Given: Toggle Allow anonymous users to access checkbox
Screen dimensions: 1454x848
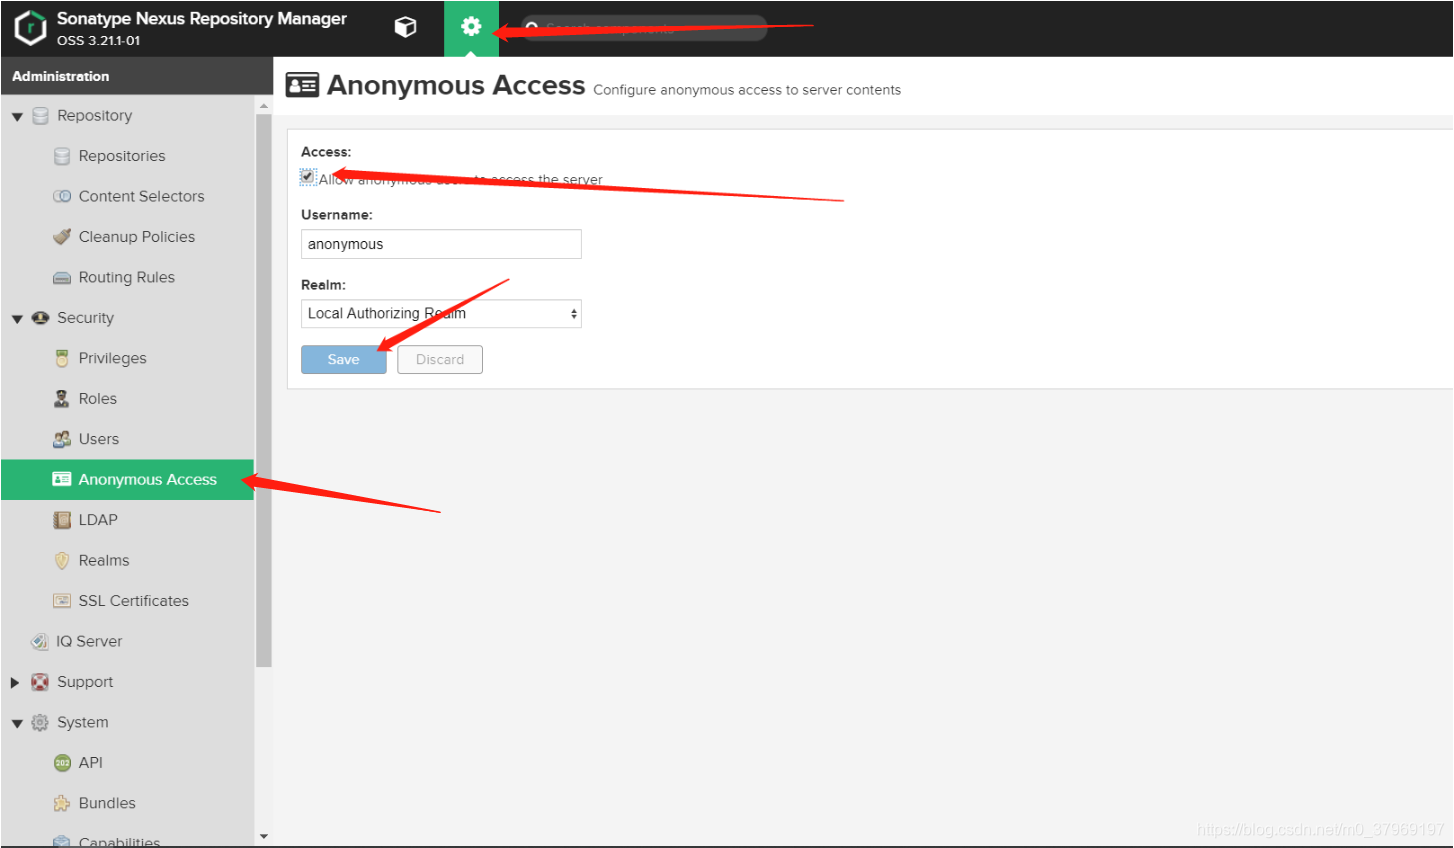Looking at the screenshot, I should coord(308,177).
